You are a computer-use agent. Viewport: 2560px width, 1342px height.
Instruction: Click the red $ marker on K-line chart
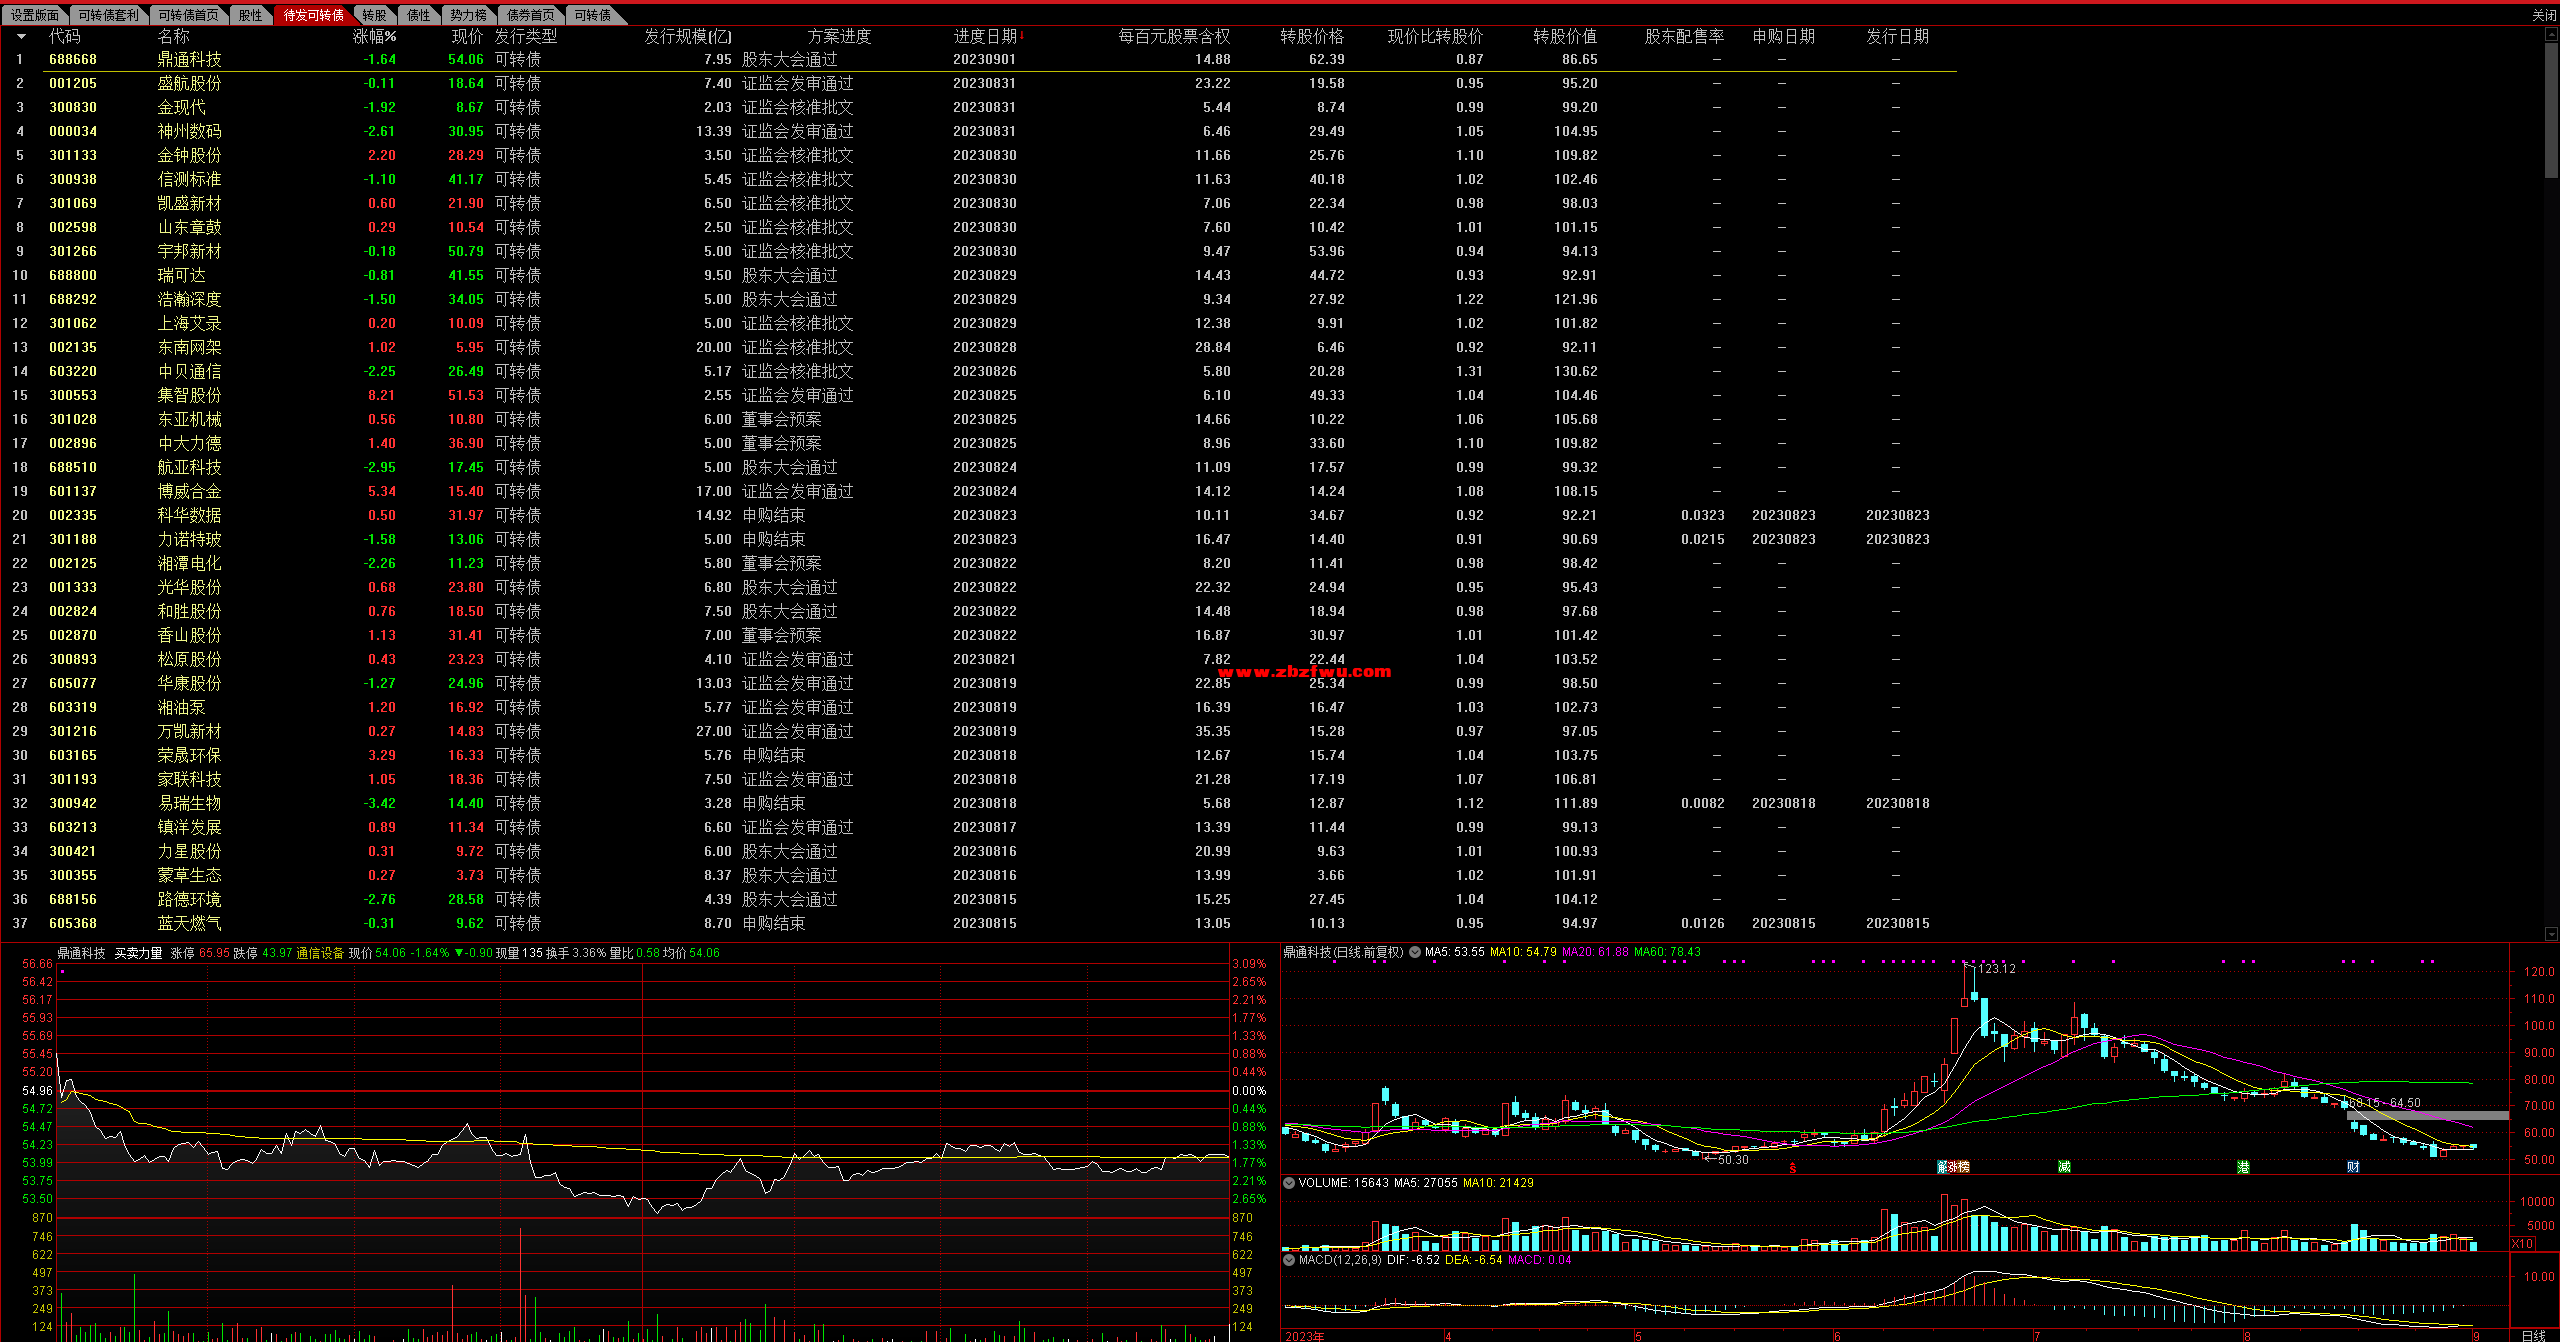coord(1793,1167)
